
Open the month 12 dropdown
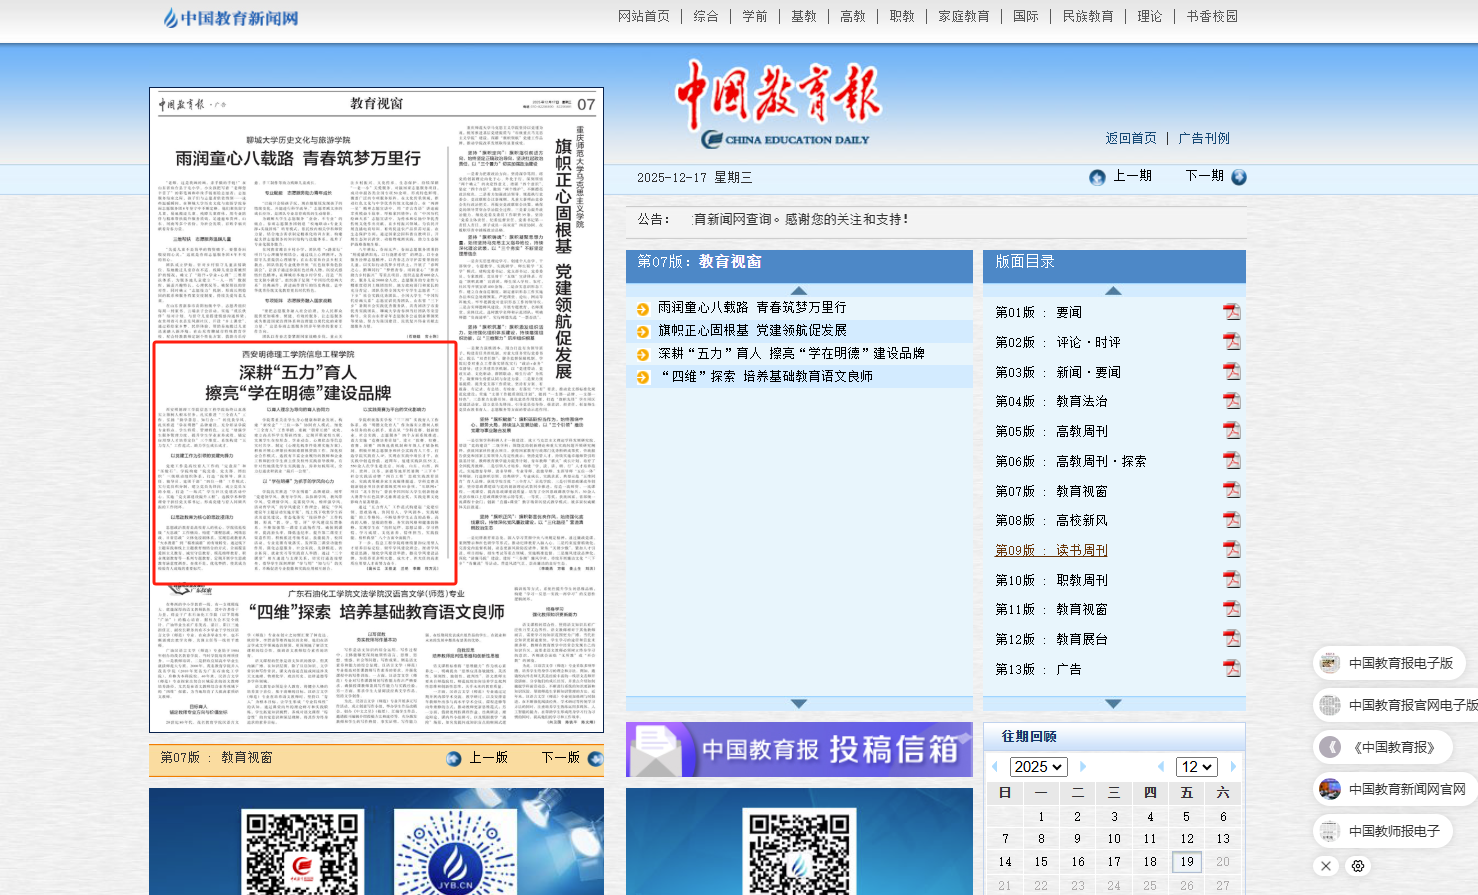point(1196,767)
